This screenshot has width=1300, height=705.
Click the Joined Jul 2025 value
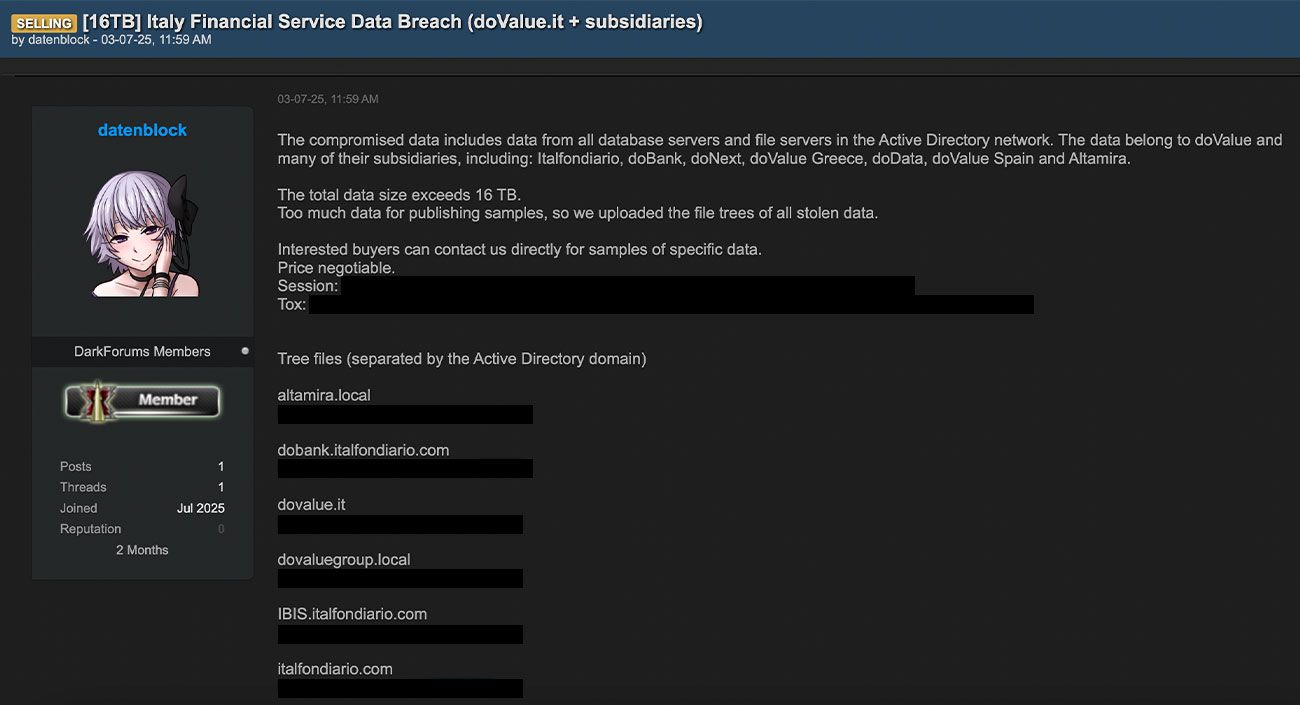(201, 509)
